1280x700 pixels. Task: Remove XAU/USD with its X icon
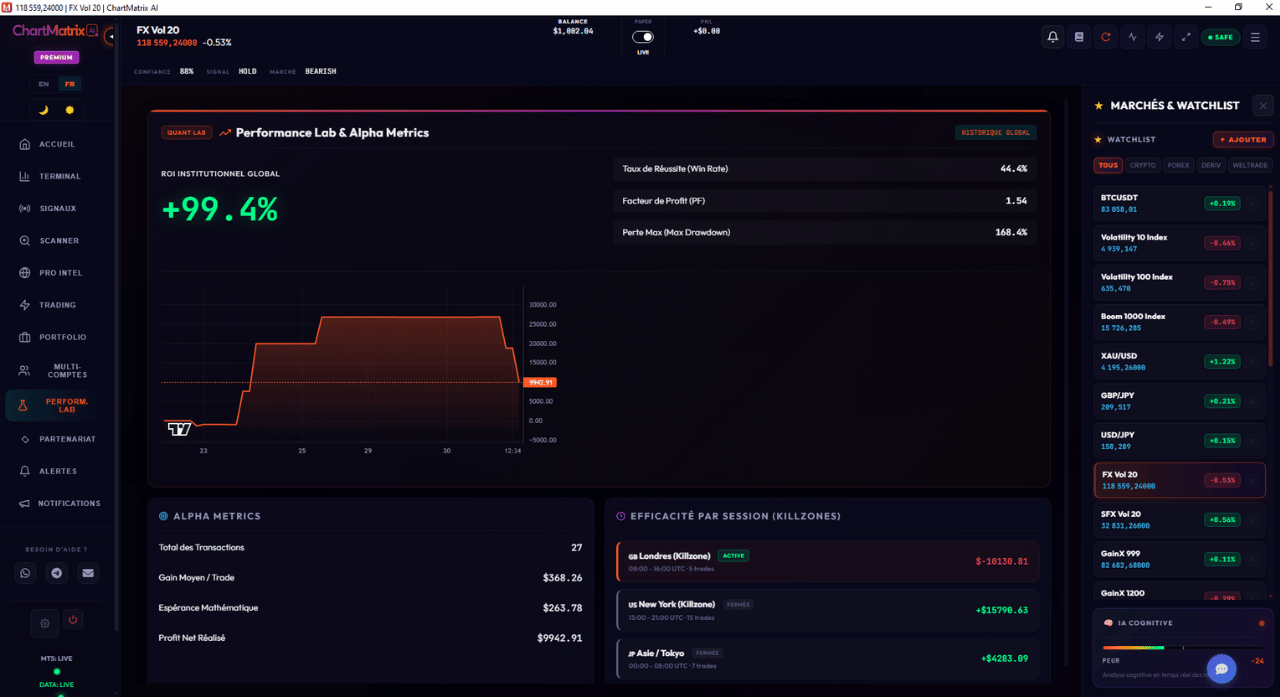[1252, 361]
